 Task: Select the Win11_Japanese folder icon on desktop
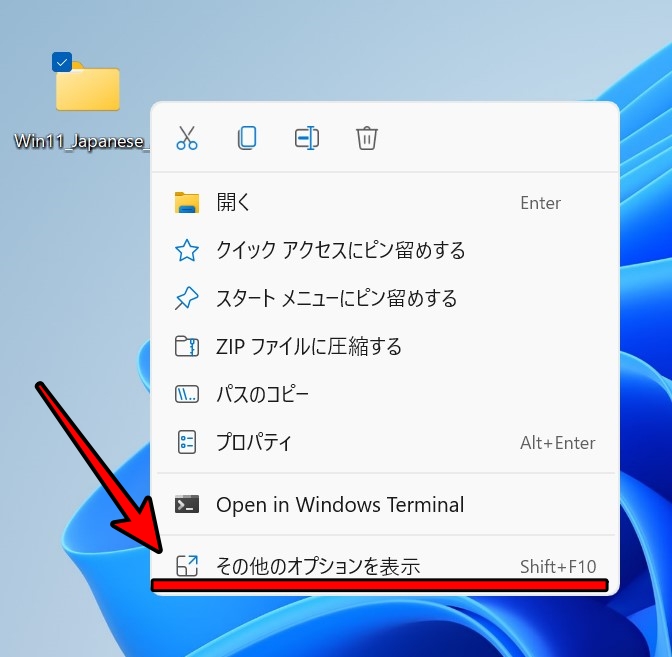(x=88, y=88)
